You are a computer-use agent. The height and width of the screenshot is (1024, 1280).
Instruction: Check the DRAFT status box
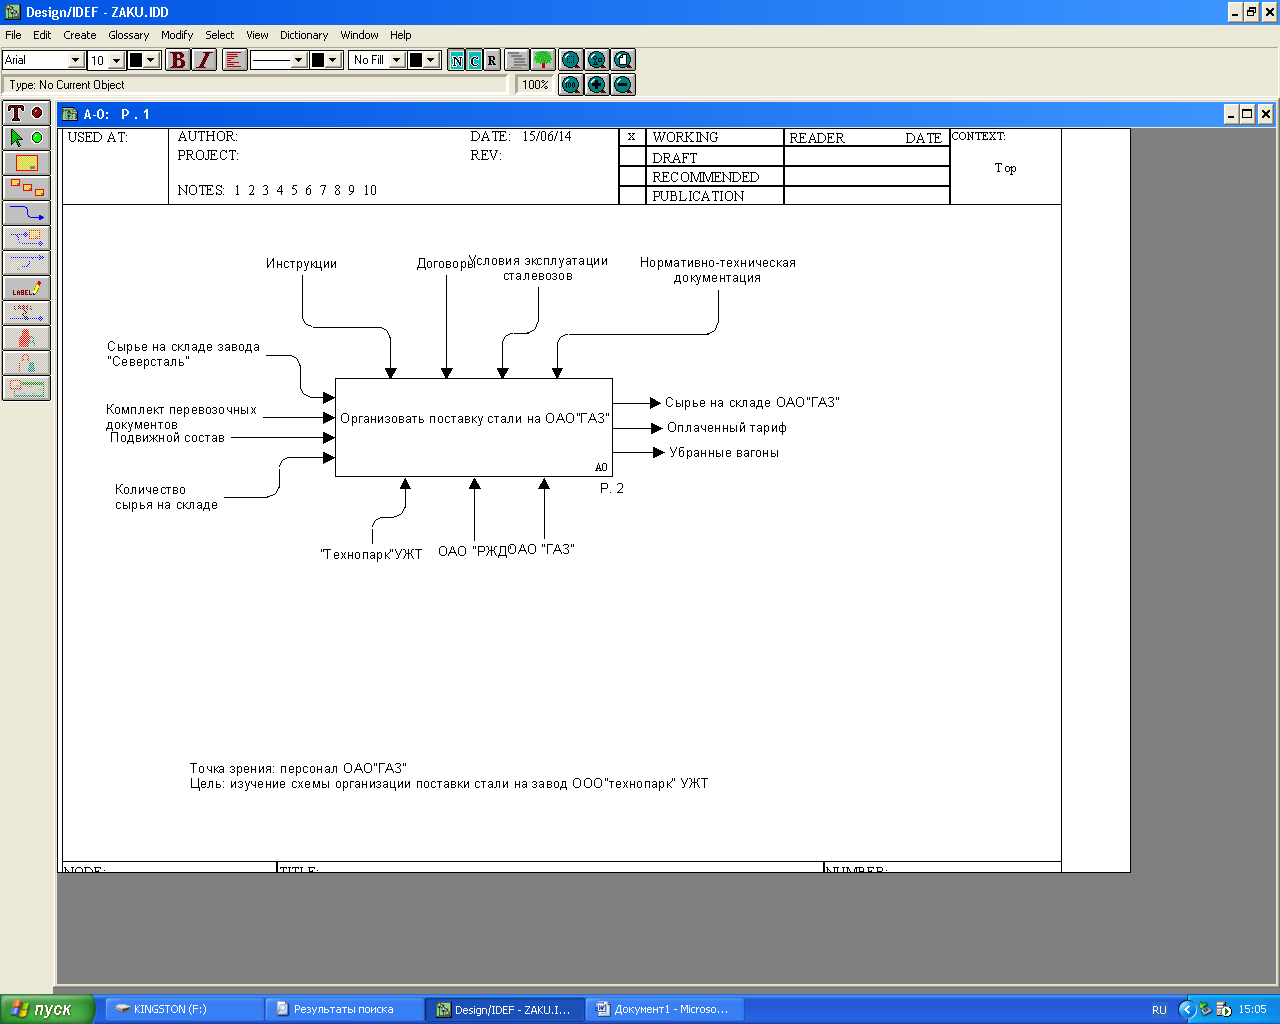[632, 157]
